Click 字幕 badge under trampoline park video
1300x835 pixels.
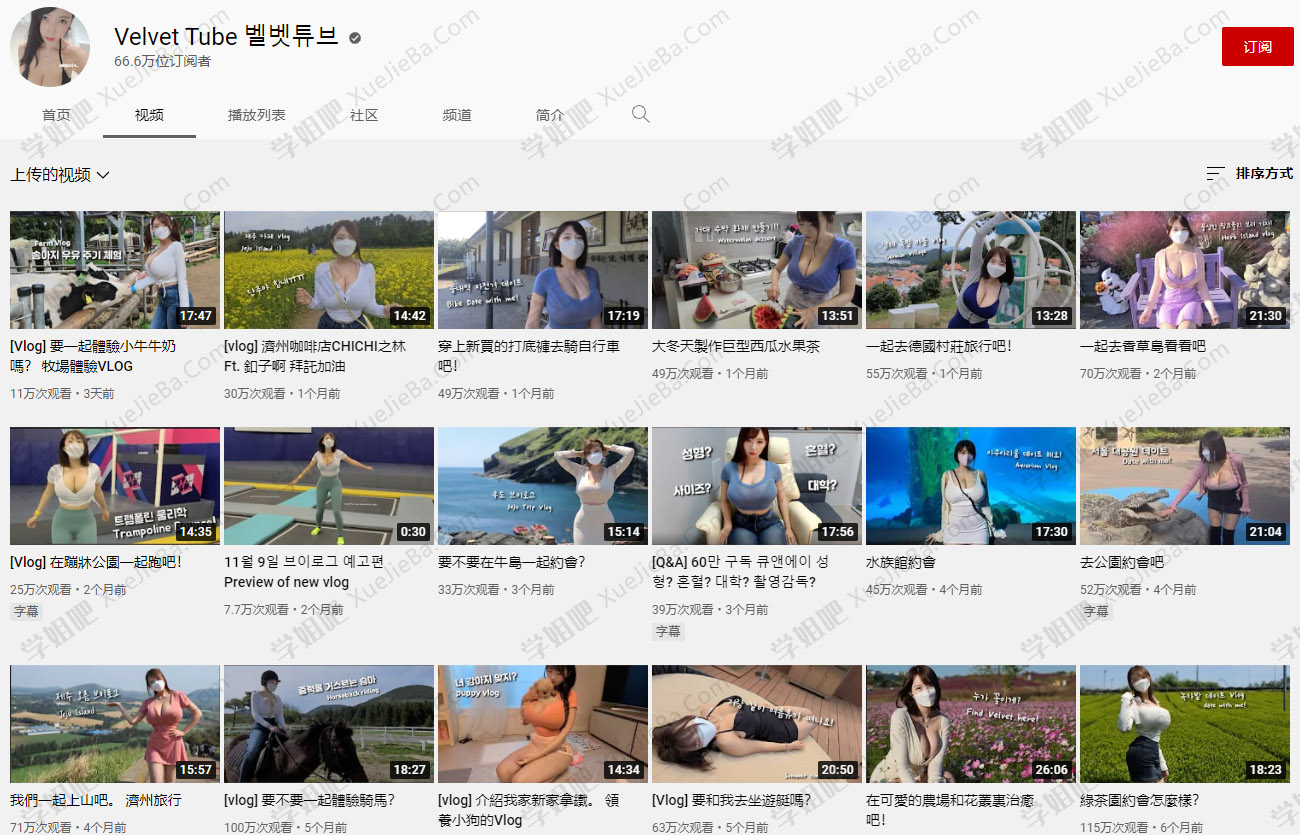point(26,611)
